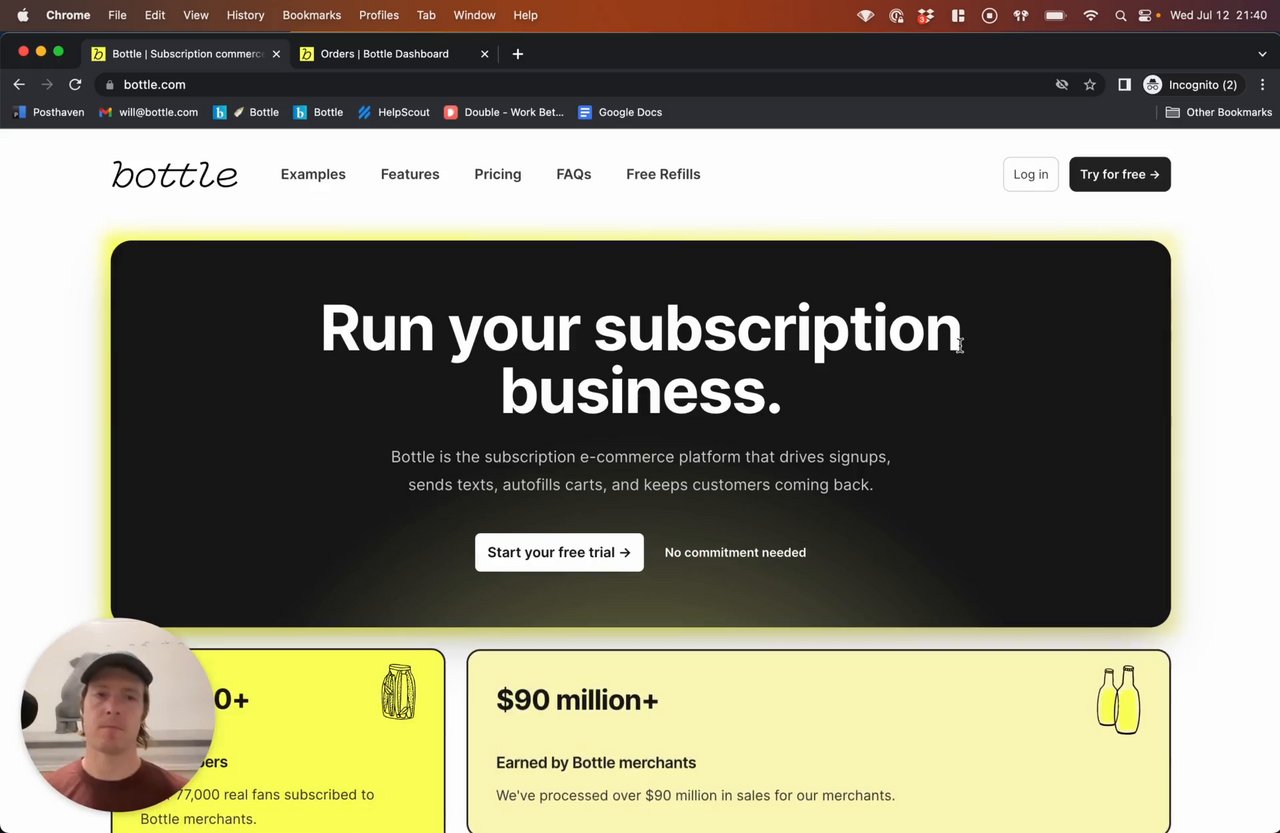
Task: Click 'Run your subscription business.' headline
Action: [640, 358]
